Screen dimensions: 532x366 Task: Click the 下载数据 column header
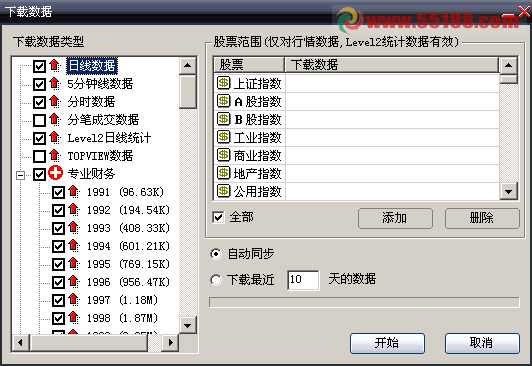[x=392, y=64]
